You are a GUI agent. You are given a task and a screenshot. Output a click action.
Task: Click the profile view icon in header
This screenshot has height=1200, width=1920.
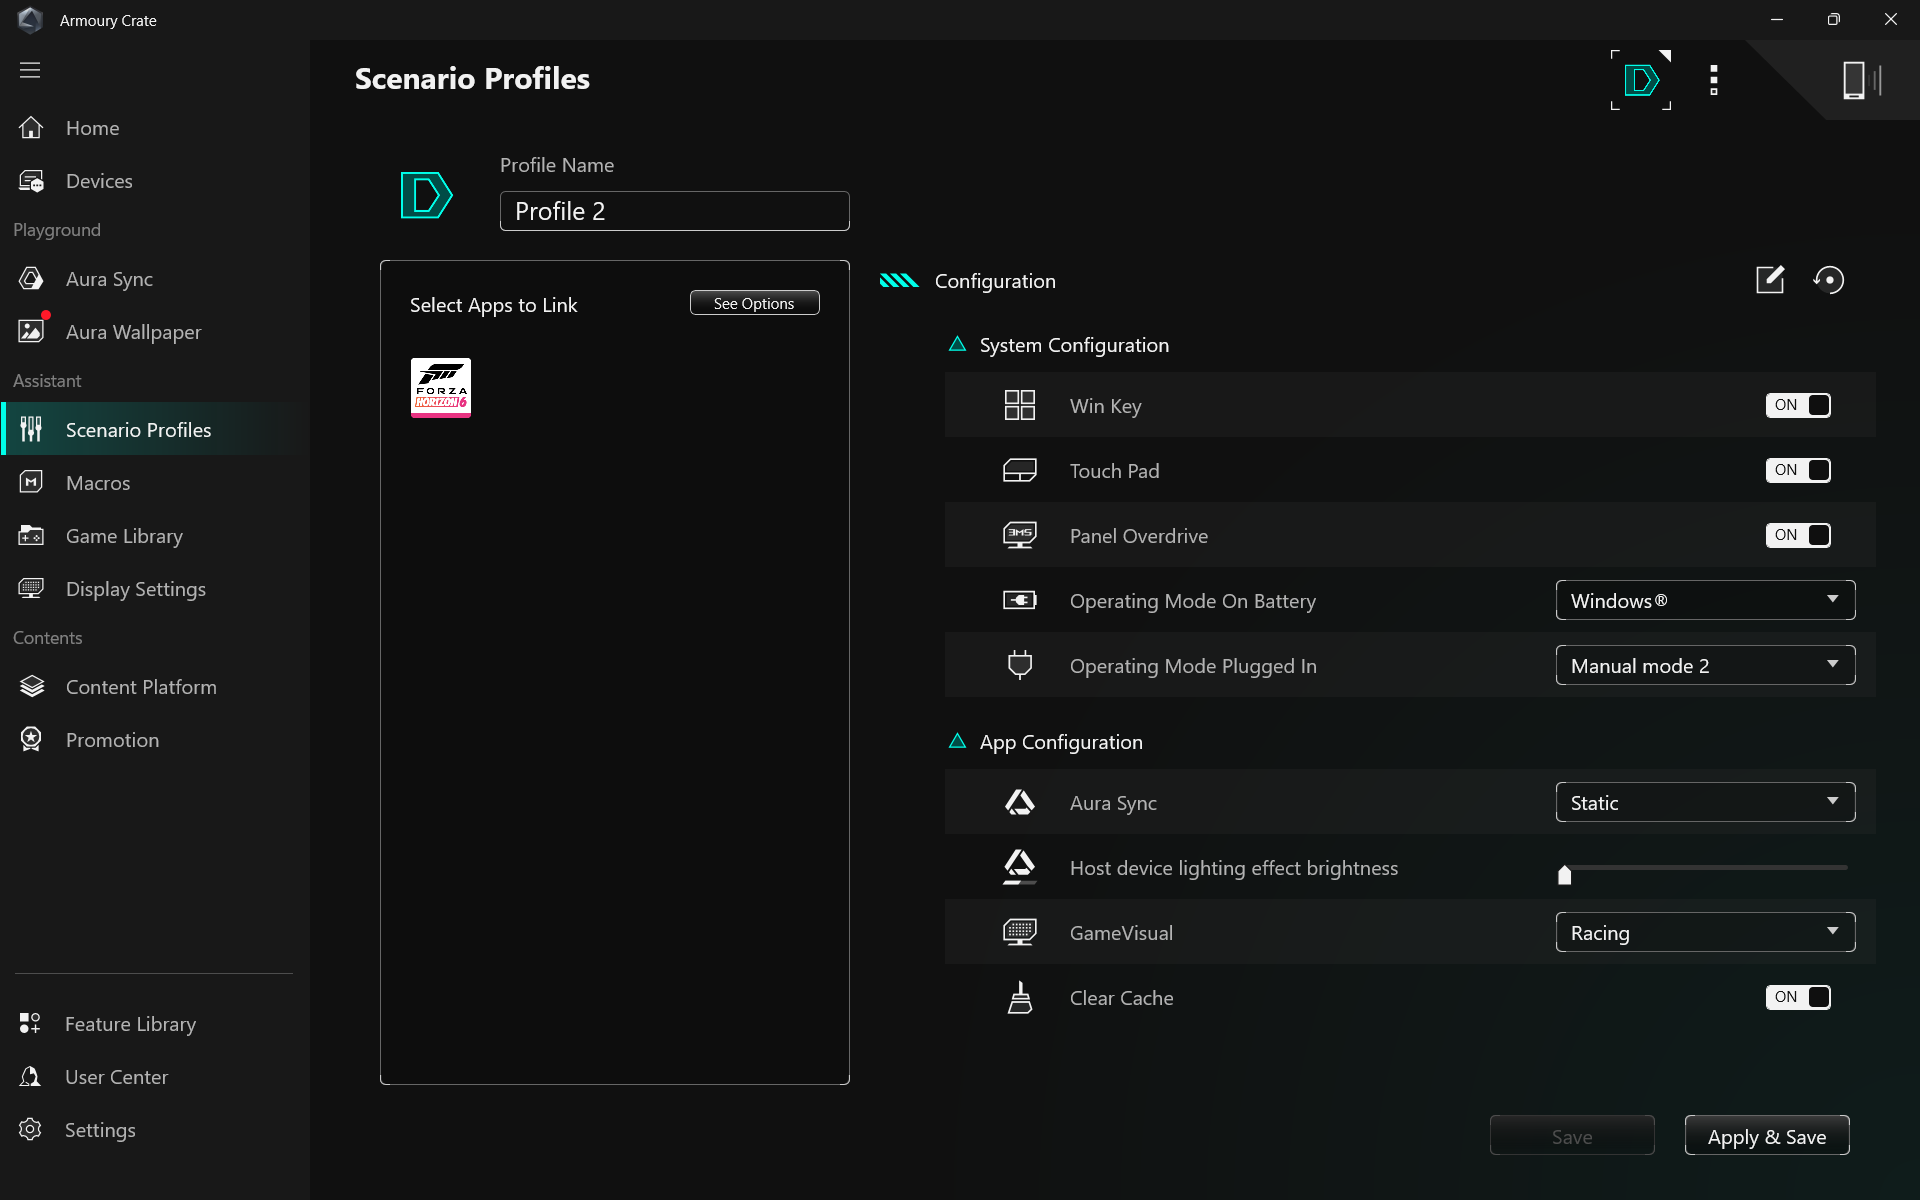(x=1641, y=80)
